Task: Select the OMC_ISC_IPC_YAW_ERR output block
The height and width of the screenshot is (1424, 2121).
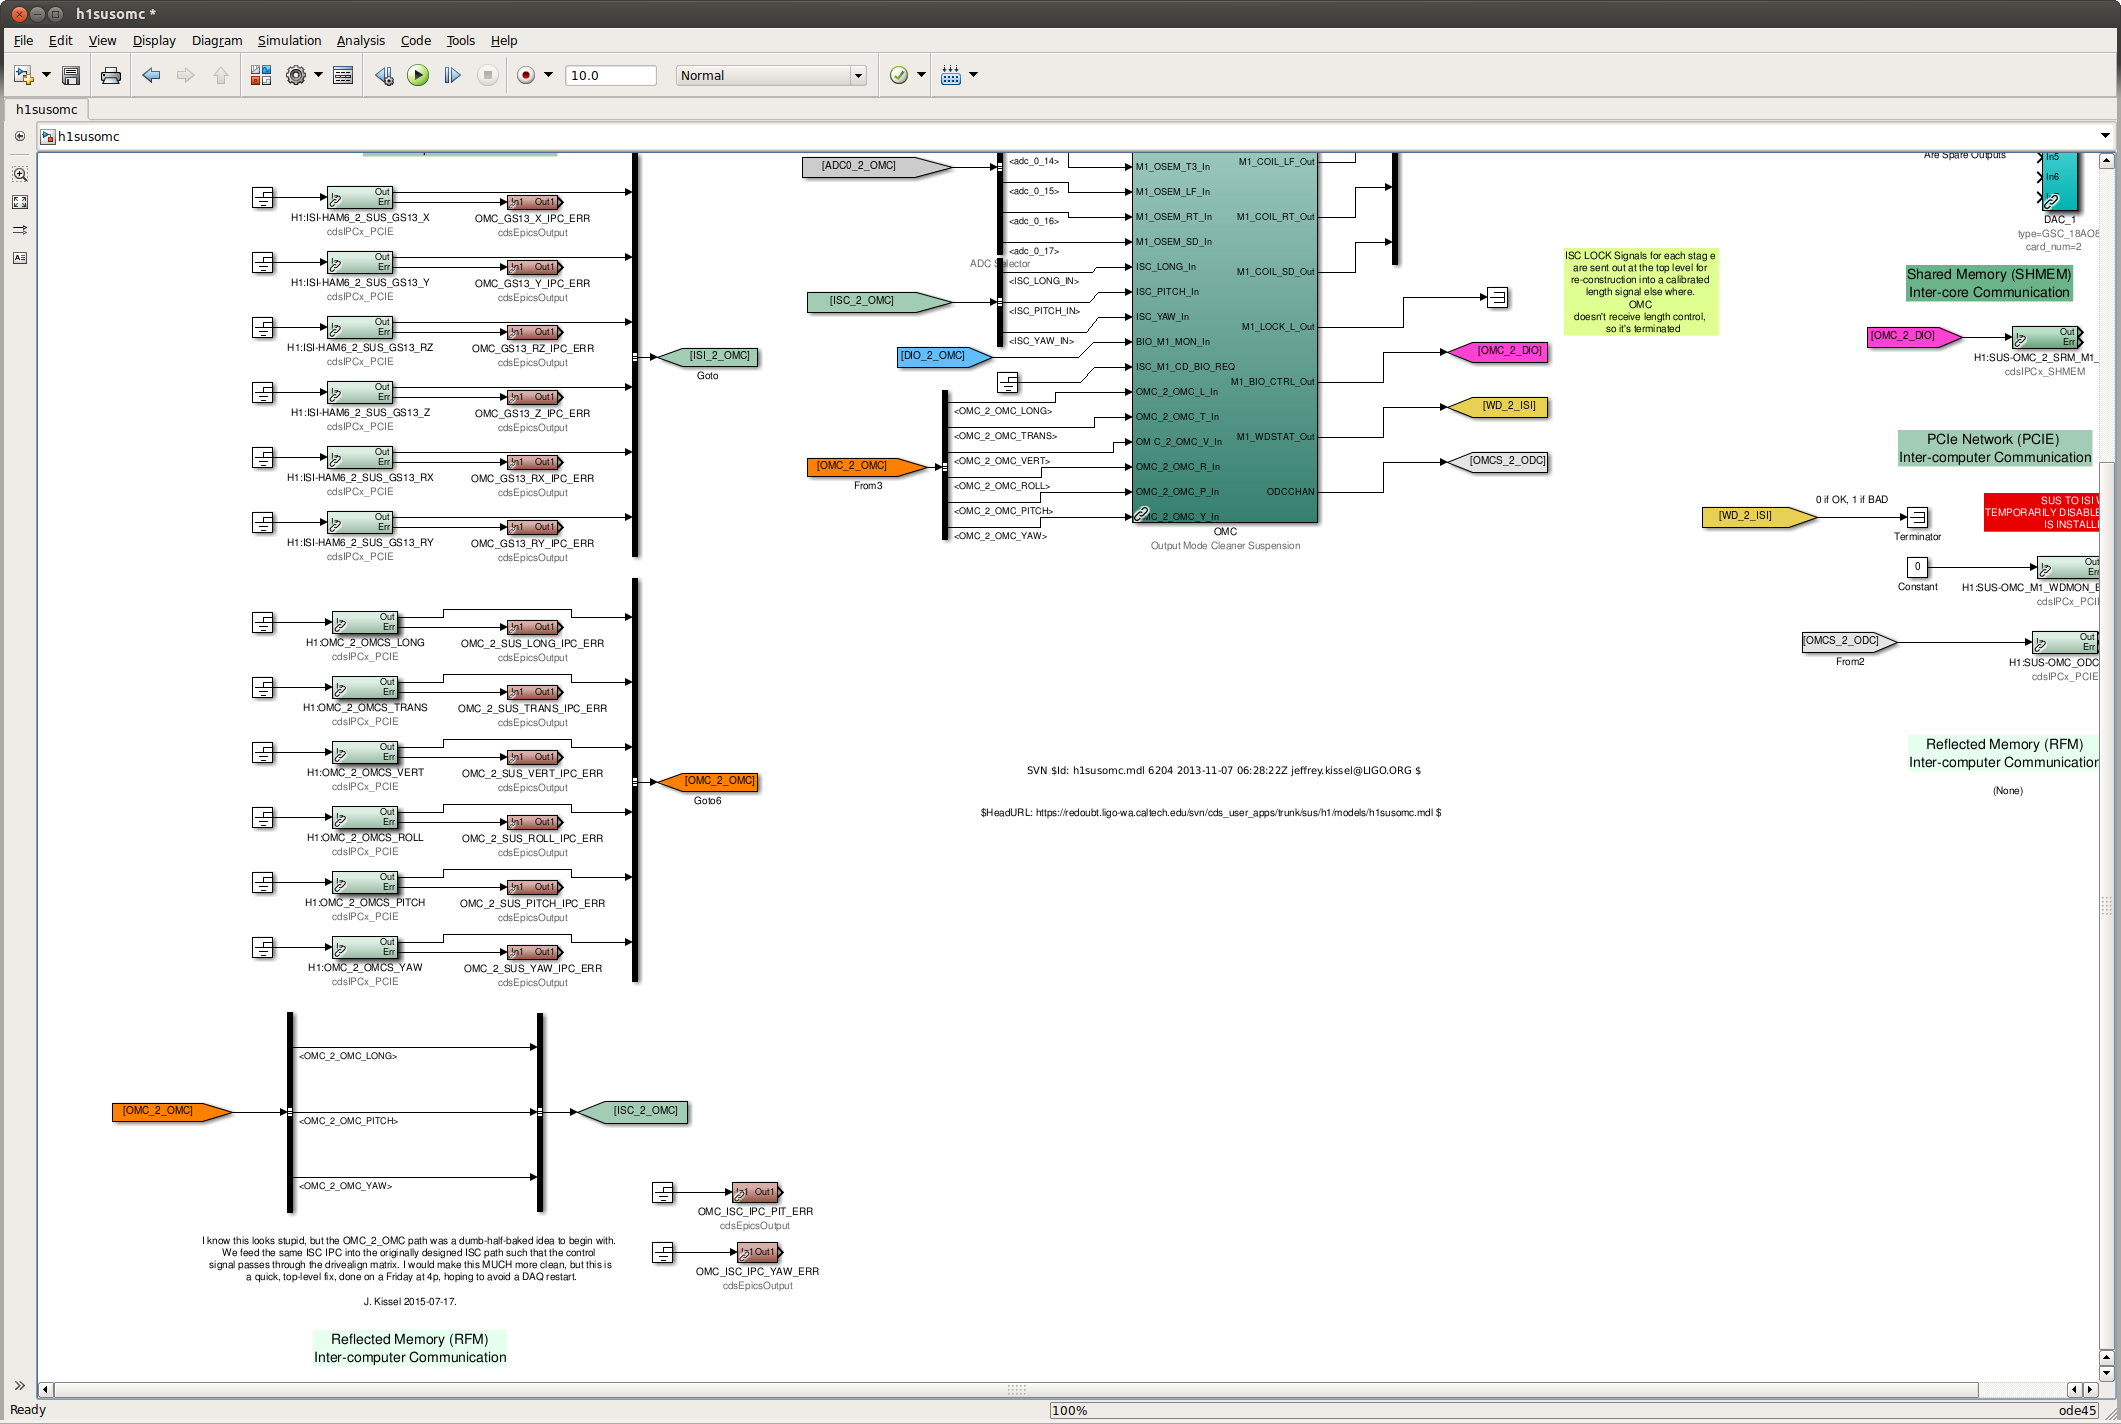Action: point(759,1252)
